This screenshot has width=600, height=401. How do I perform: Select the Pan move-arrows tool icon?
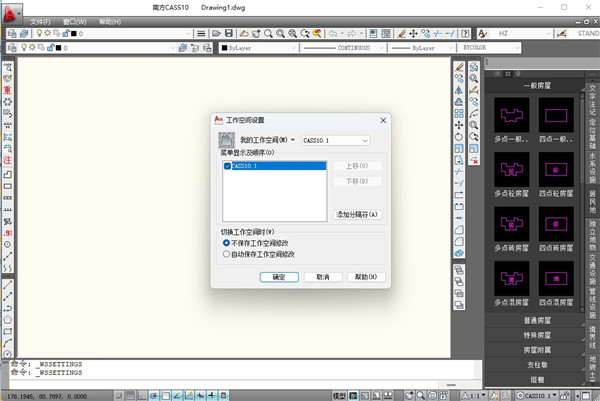[413, 34]
